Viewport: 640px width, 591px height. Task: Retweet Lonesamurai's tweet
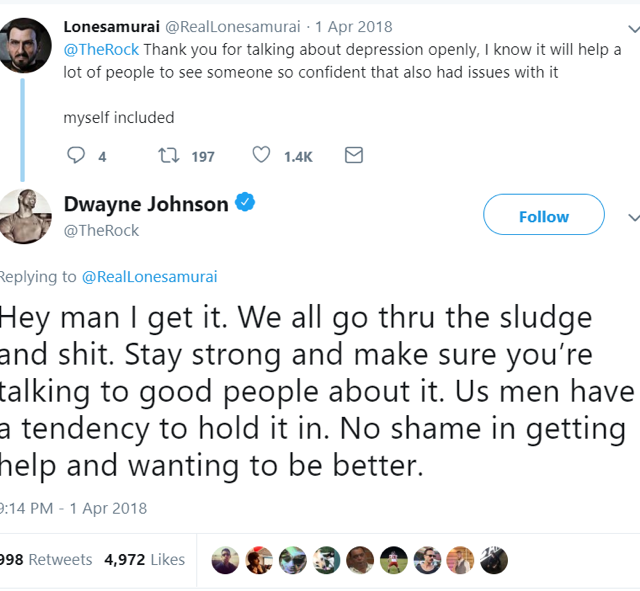[169, 156]
